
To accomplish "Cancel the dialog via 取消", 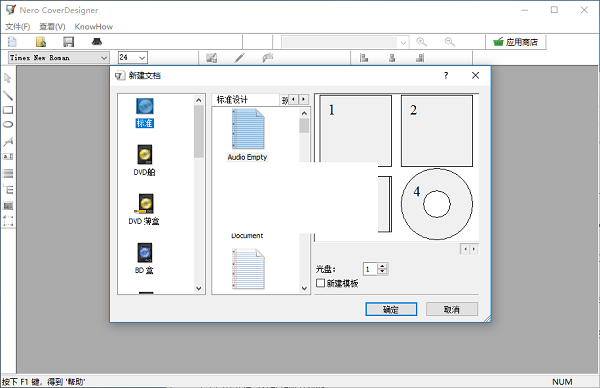I will click(452, 309).
